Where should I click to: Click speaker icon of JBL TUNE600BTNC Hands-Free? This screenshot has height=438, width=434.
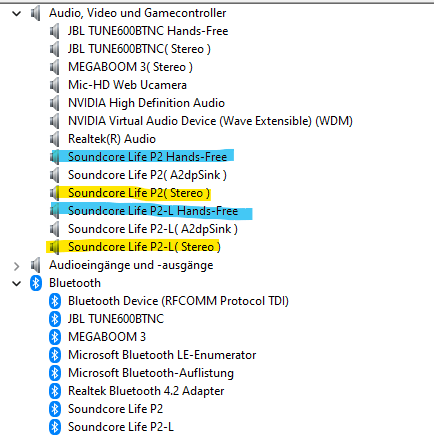[54, 31]
